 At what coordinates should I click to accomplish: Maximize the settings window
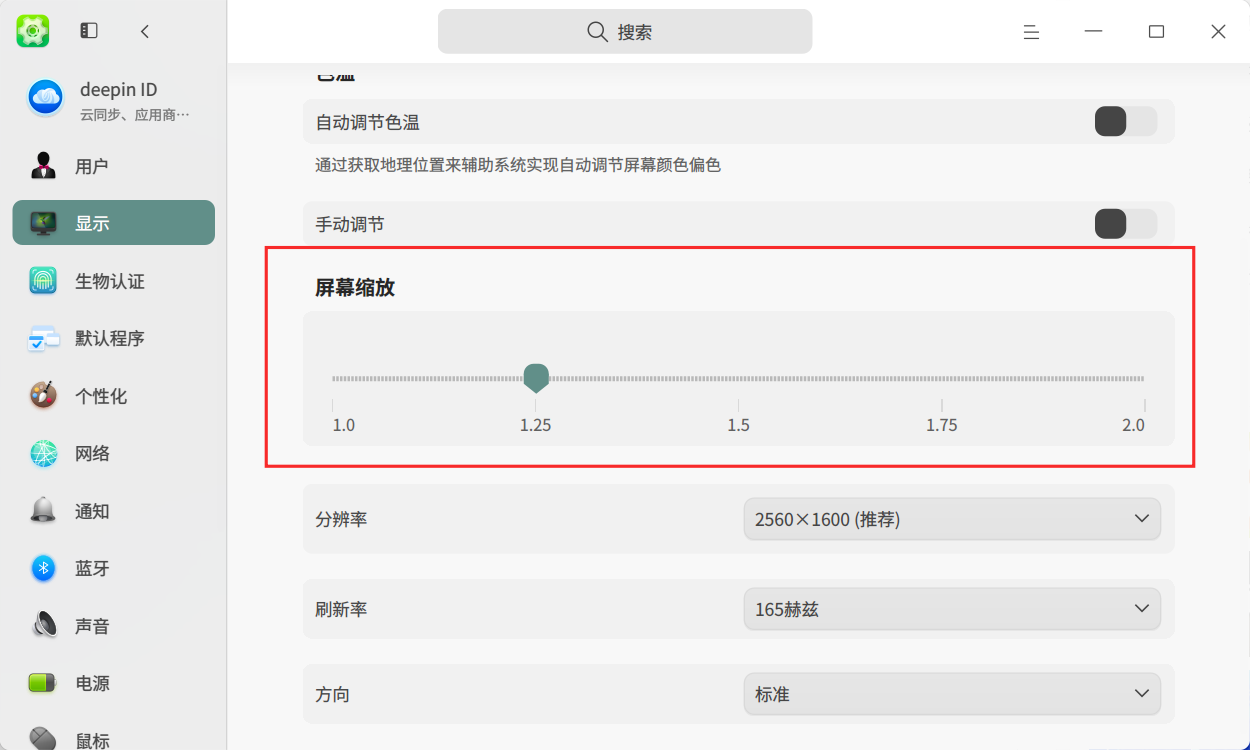coord(1156,32)
